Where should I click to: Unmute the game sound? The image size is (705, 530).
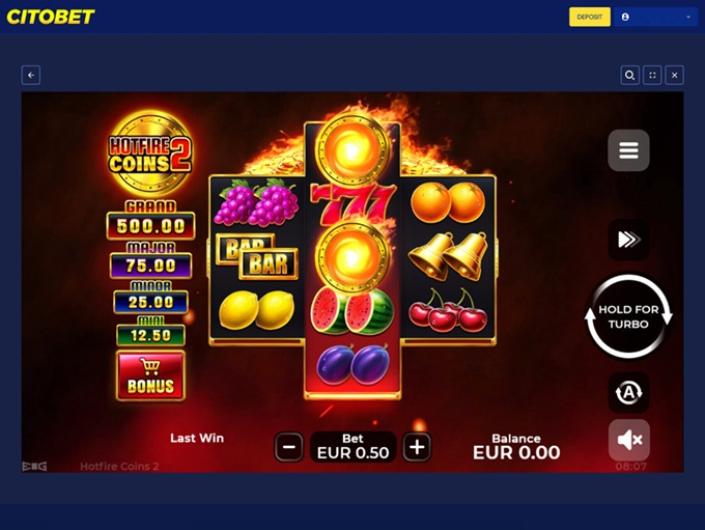(629, 440)
